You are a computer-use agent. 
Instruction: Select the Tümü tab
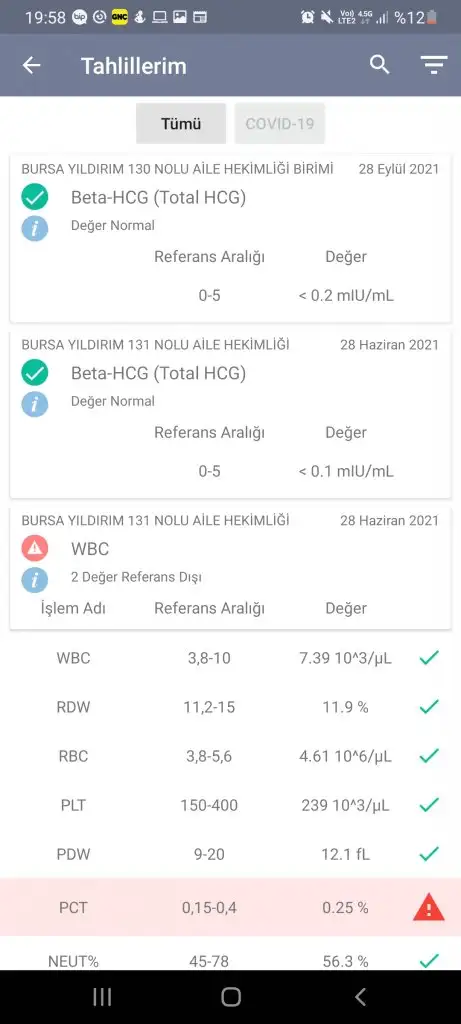181,123
